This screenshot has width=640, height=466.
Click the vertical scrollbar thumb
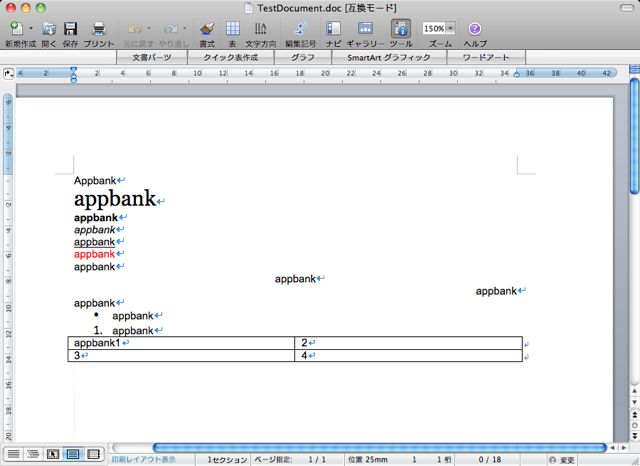click(634, 135)
